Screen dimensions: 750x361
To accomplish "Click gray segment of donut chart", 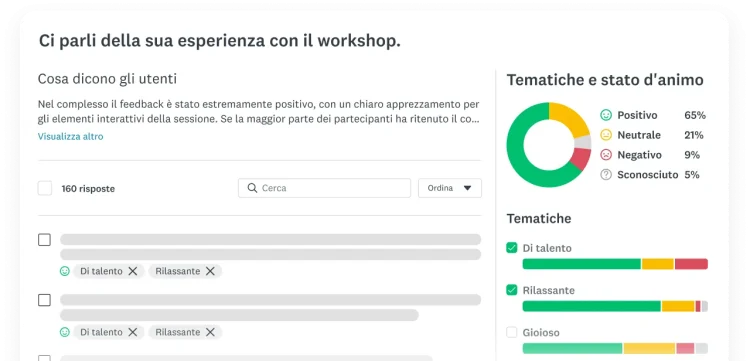I will click(x=583, y=142).
